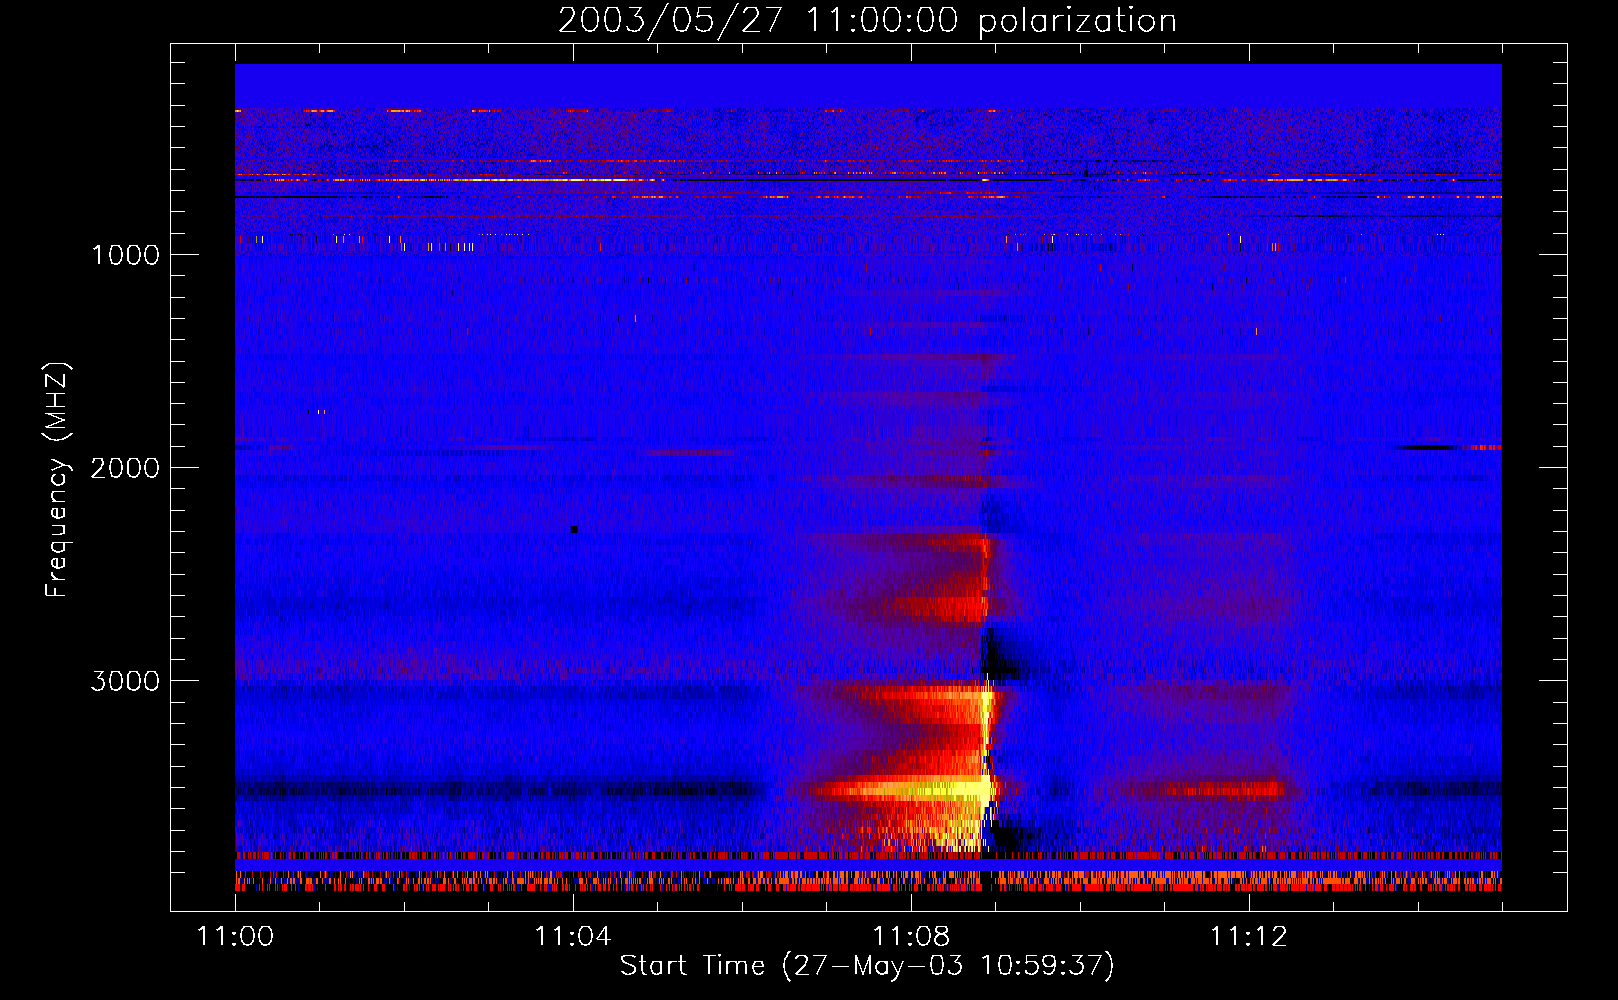Click the '3000' frequency axis label
The height and width of the screenshot is (1000, 1618).
click(126, 681)
